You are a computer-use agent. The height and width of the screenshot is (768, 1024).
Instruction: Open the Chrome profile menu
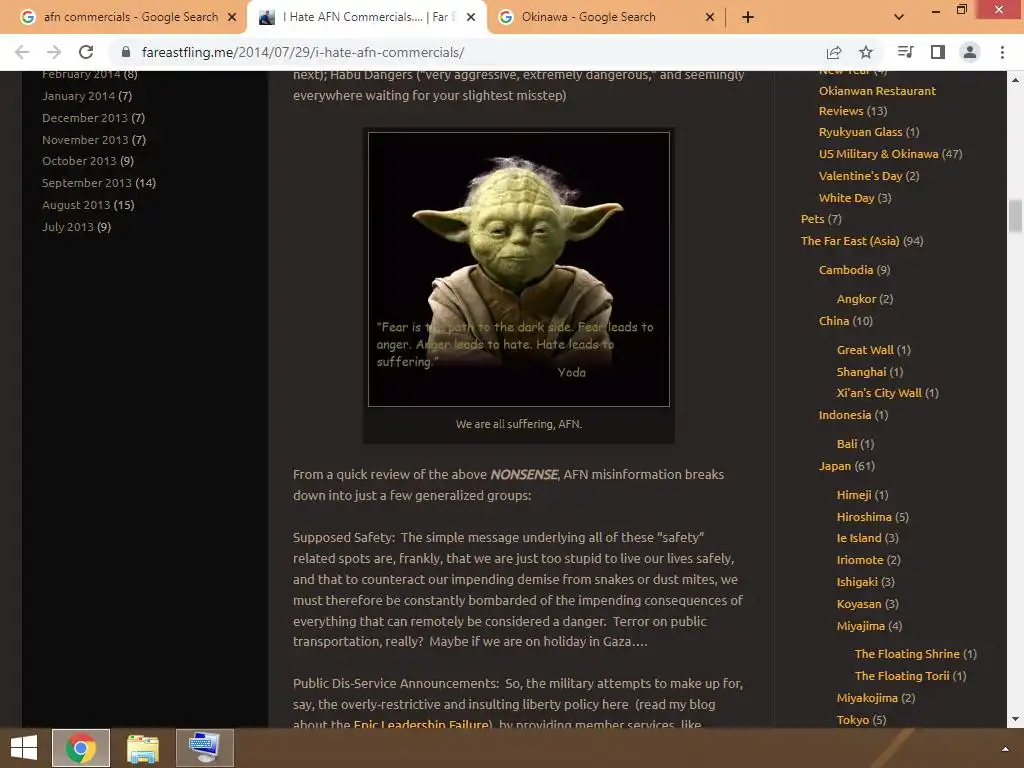970,52
